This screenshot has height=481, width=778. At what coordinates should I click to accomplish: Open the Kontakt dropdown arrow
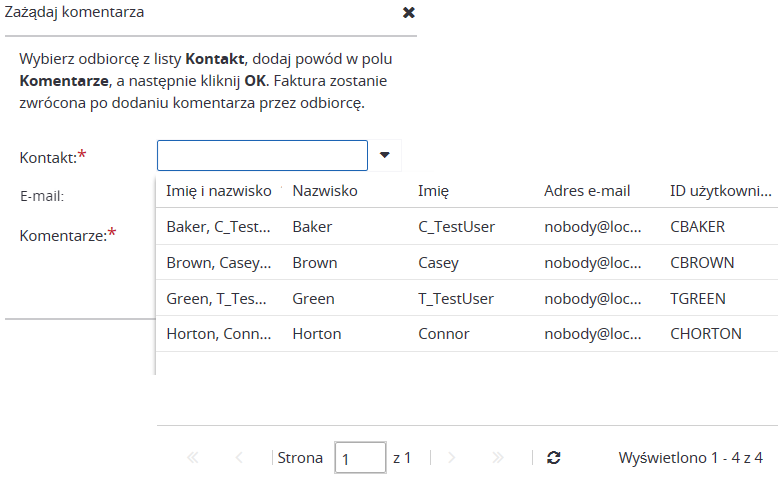385,155
